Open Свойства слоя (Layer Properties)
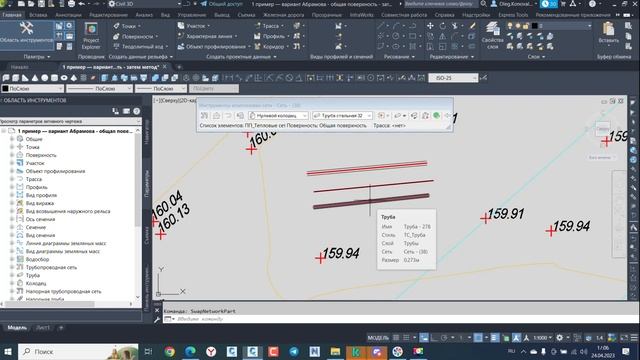Image resolution: width=640 pixels, height=360 pixels. 492,35
